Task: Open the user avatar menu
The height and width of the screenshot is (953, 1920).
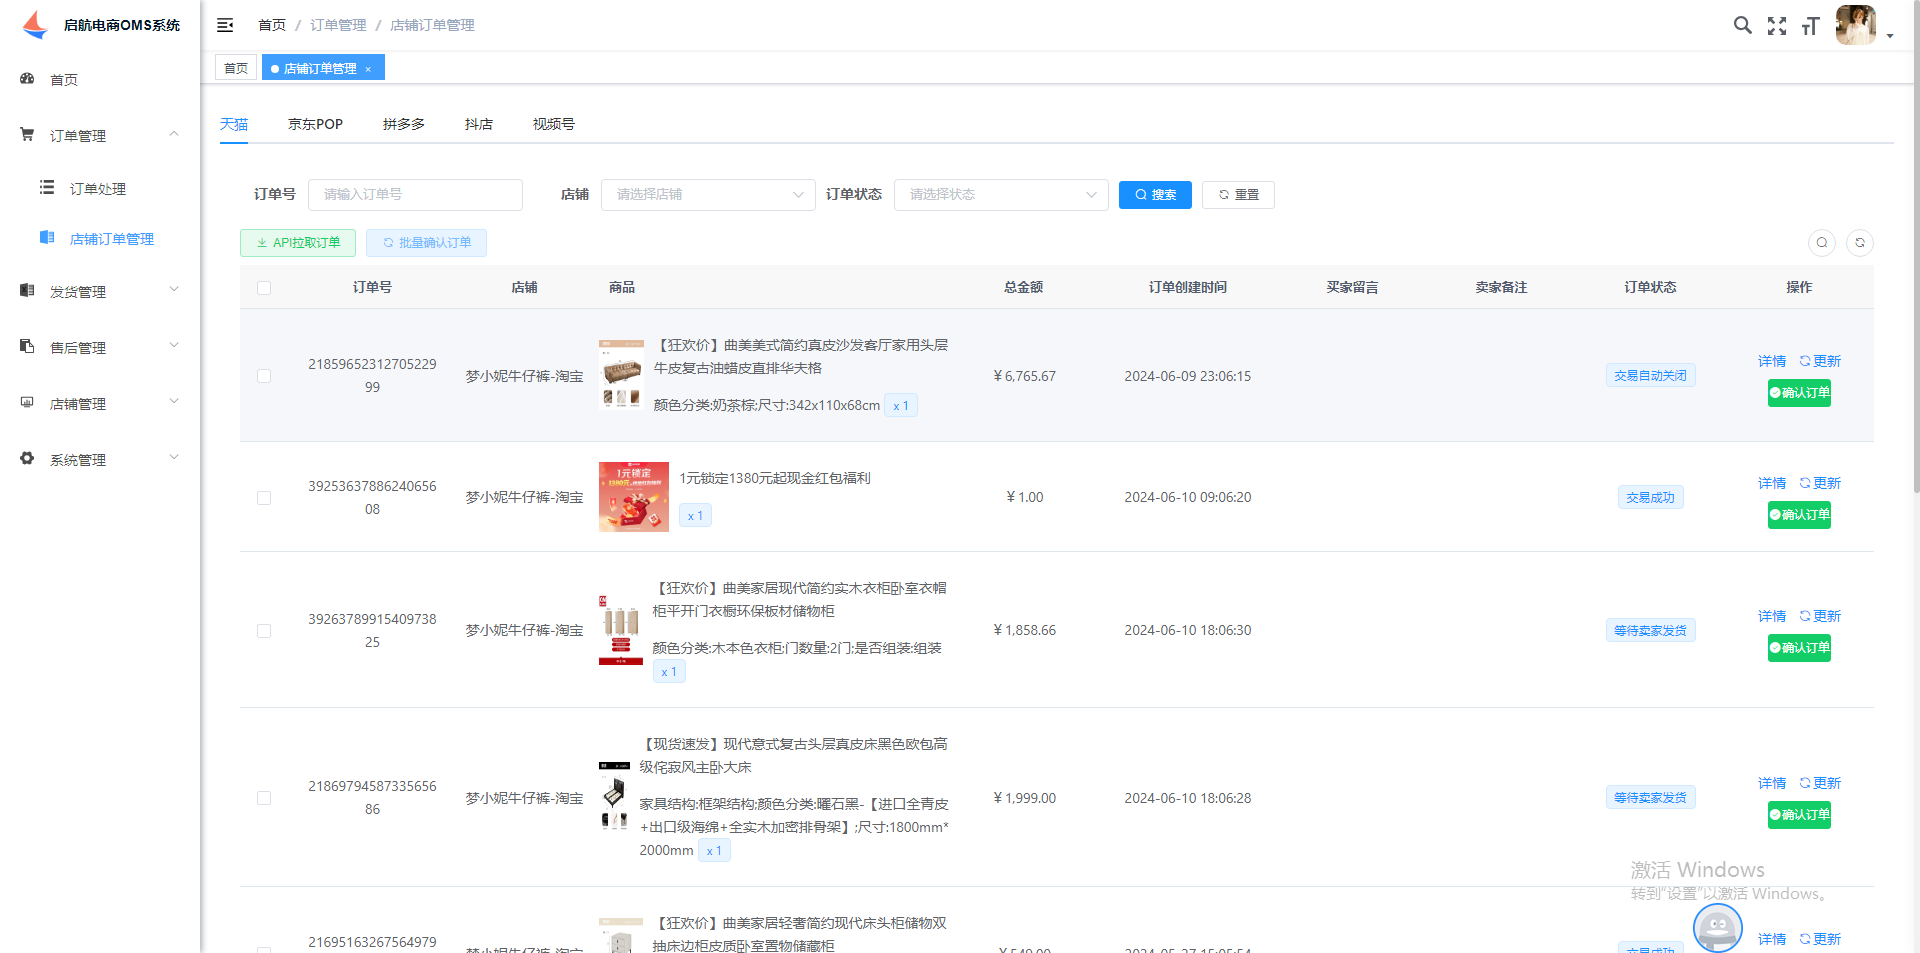Action: tap(1856, 26)
